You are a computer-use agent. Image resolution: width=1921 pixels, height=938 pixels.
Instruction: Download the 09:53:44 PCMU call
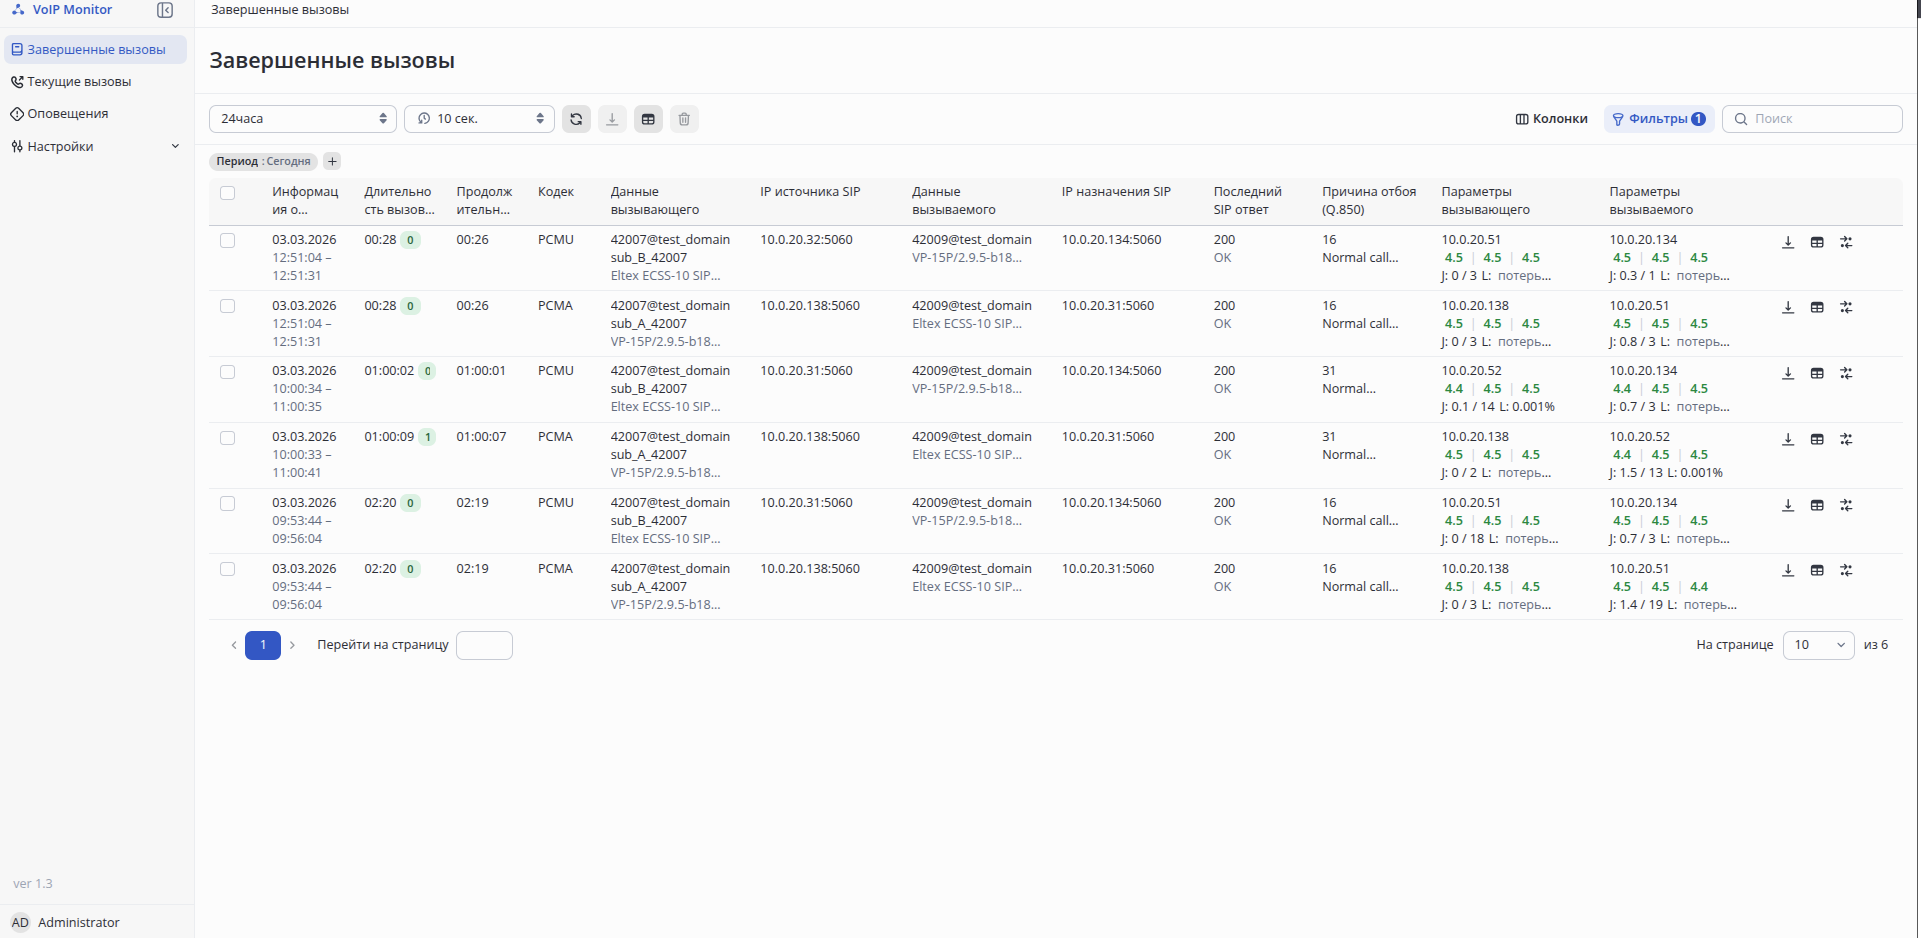tap(1788, 505)
